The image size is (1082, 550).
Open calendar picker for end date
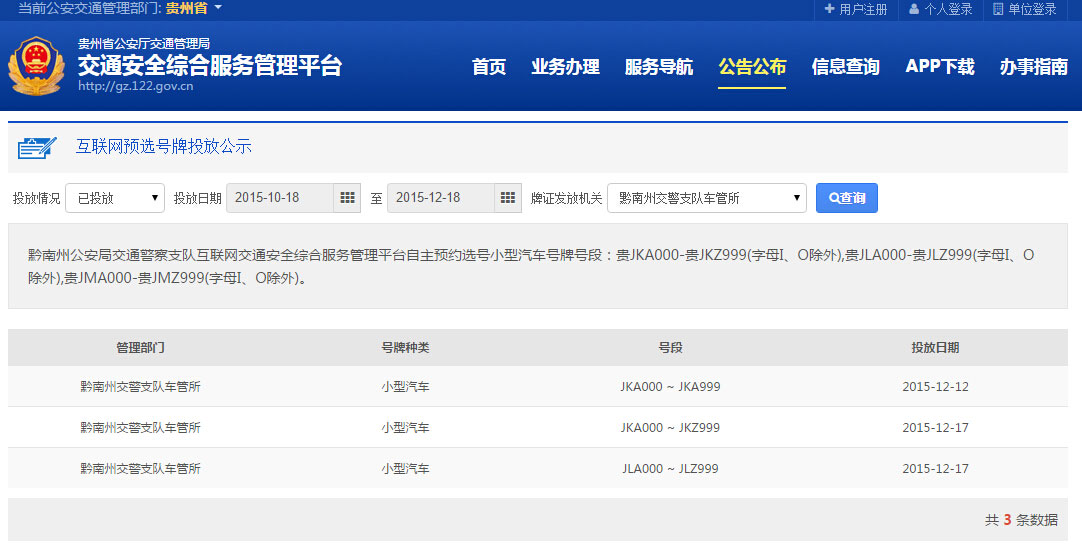point(508,198)
